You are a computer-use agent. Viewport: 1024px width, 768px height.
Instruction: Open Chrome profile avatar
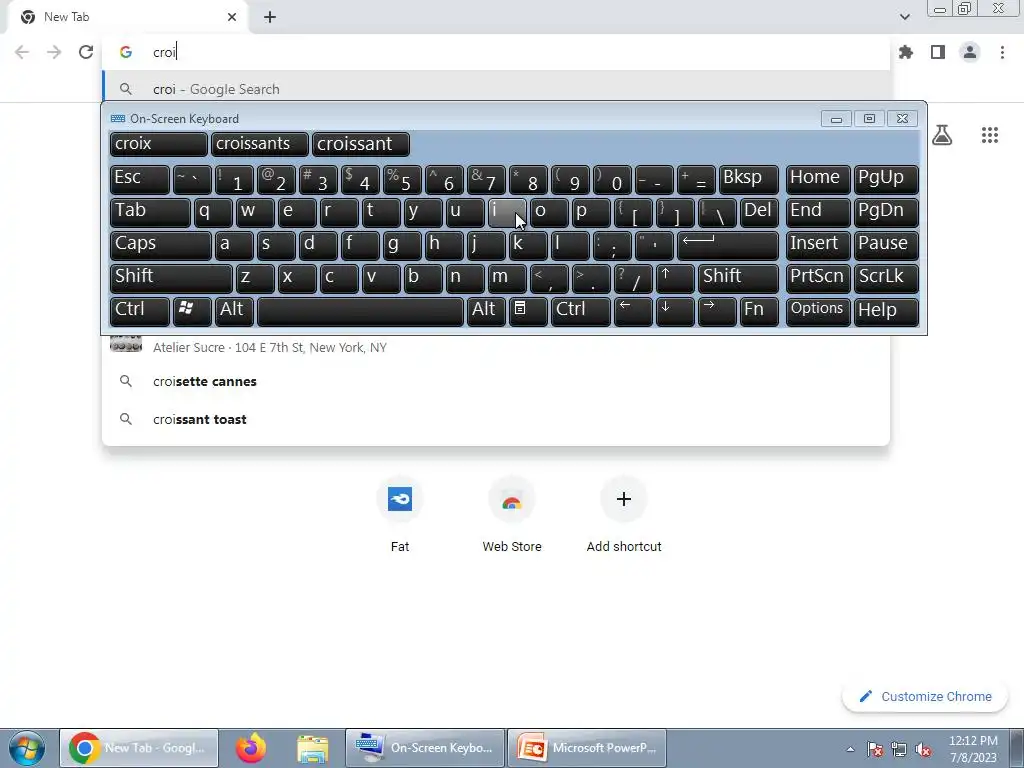[970, 52]
